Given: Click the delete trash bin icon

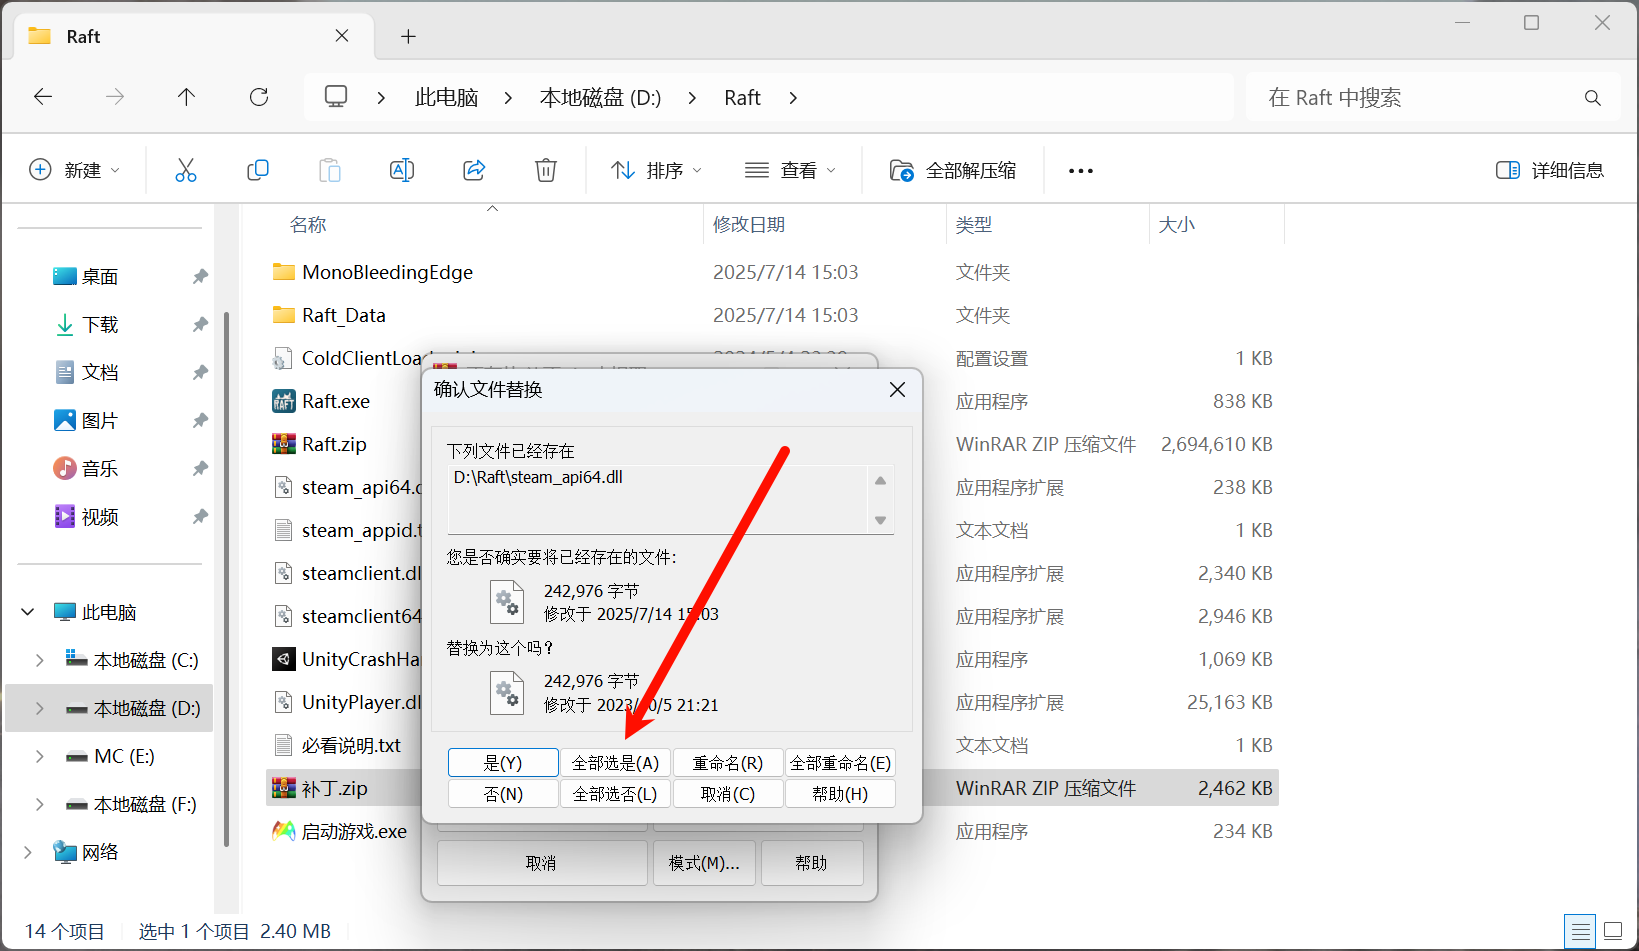Looking at the screenshot, I should (x=546, y=170).
